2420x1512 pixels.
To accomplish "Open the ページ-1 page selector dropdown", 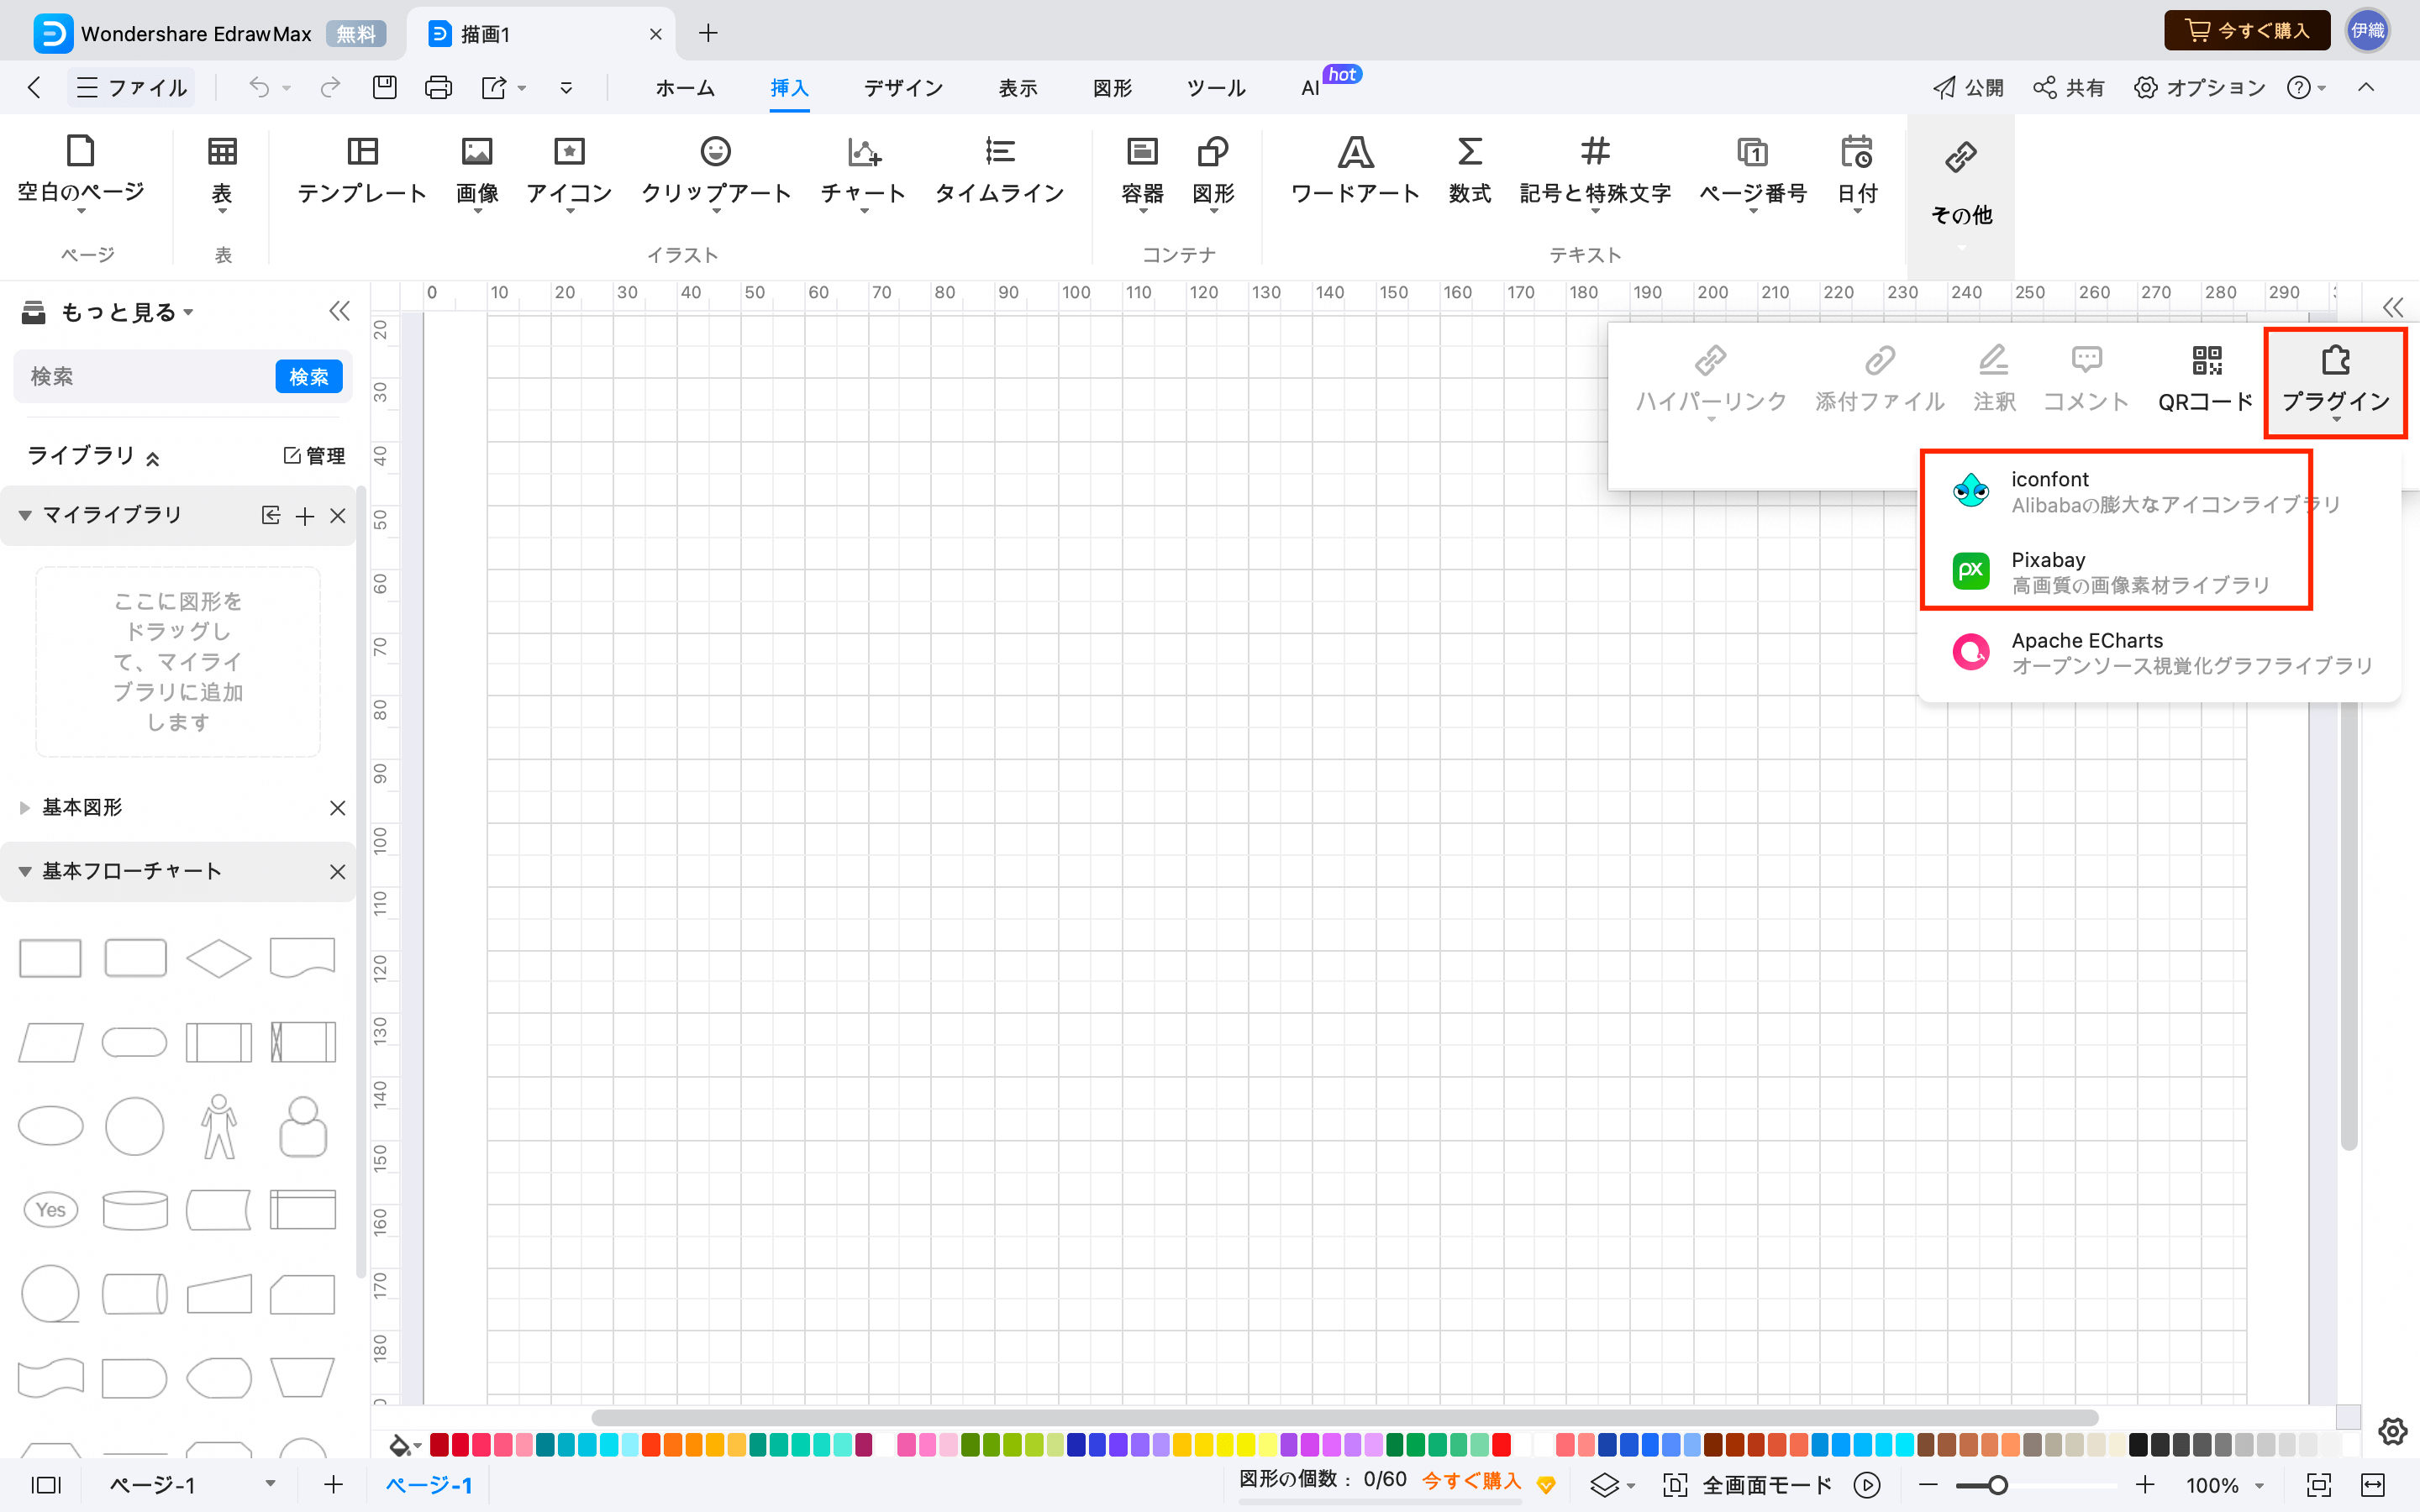I will click(x=269, y=1484).
